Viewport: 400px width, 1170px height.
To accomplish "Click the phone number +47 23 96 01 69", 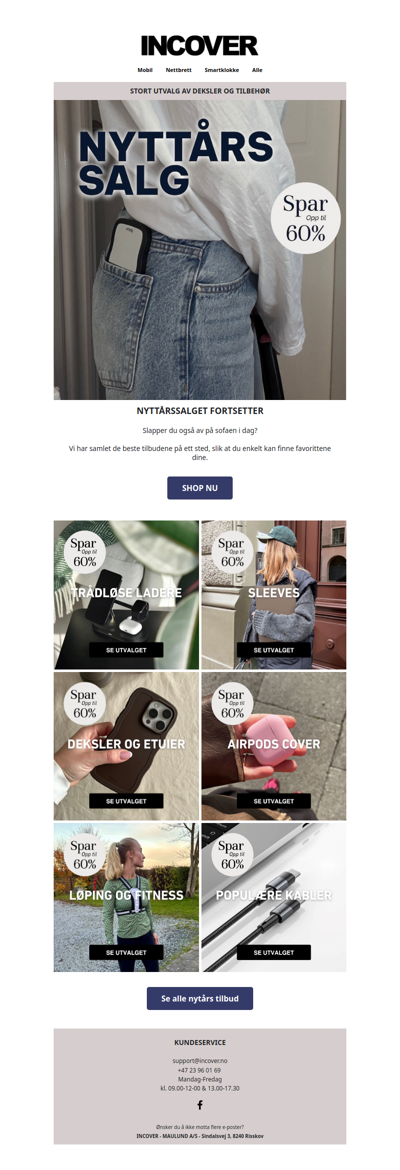I will pos(199,1069).
